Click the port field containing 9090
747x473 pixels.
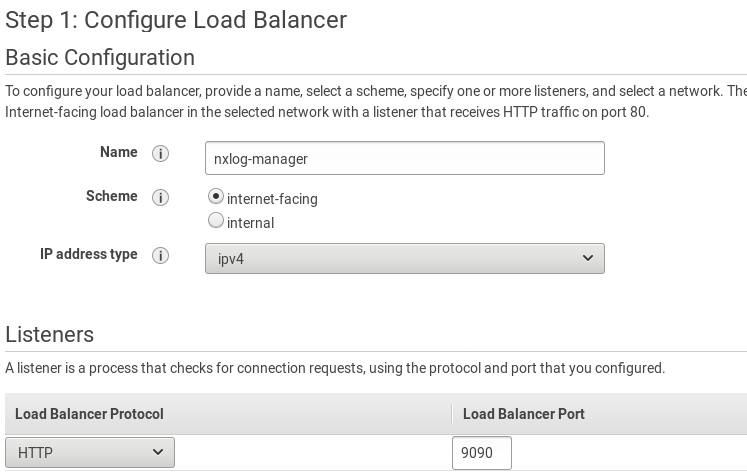coord(481,453)
